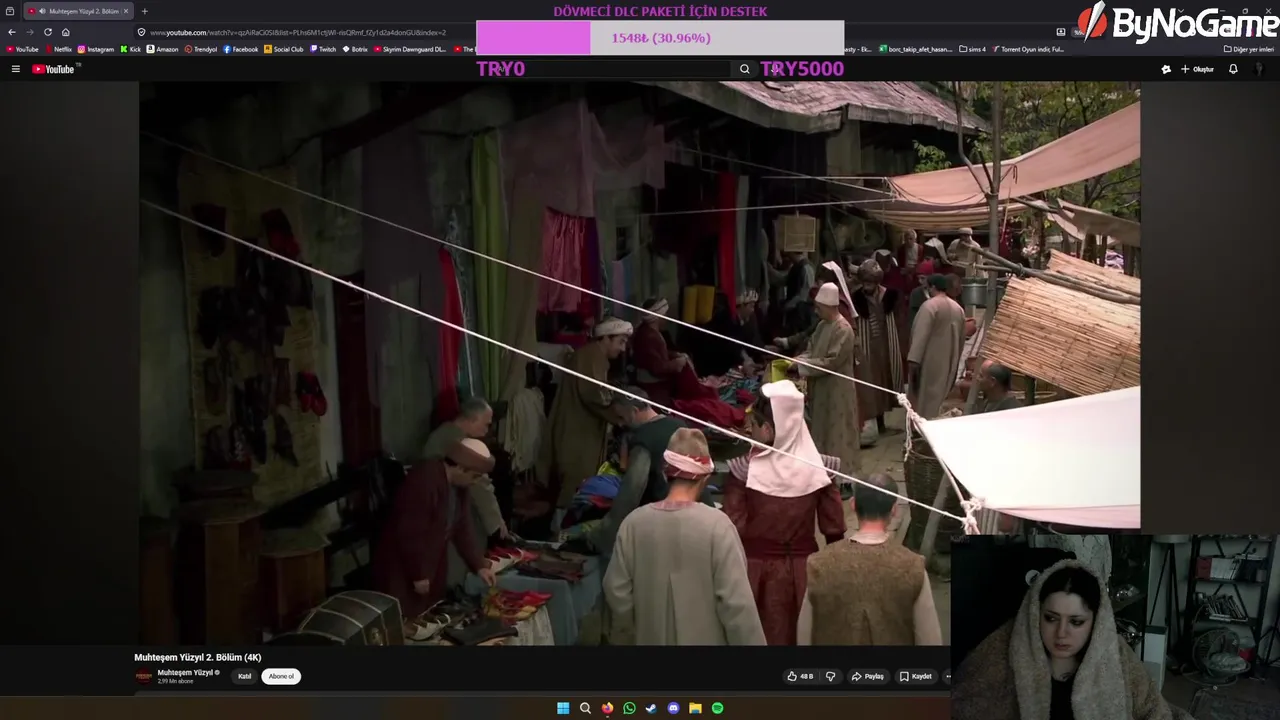Click the site security shield icon
1280x720 pixels.
tap(141, 32)
